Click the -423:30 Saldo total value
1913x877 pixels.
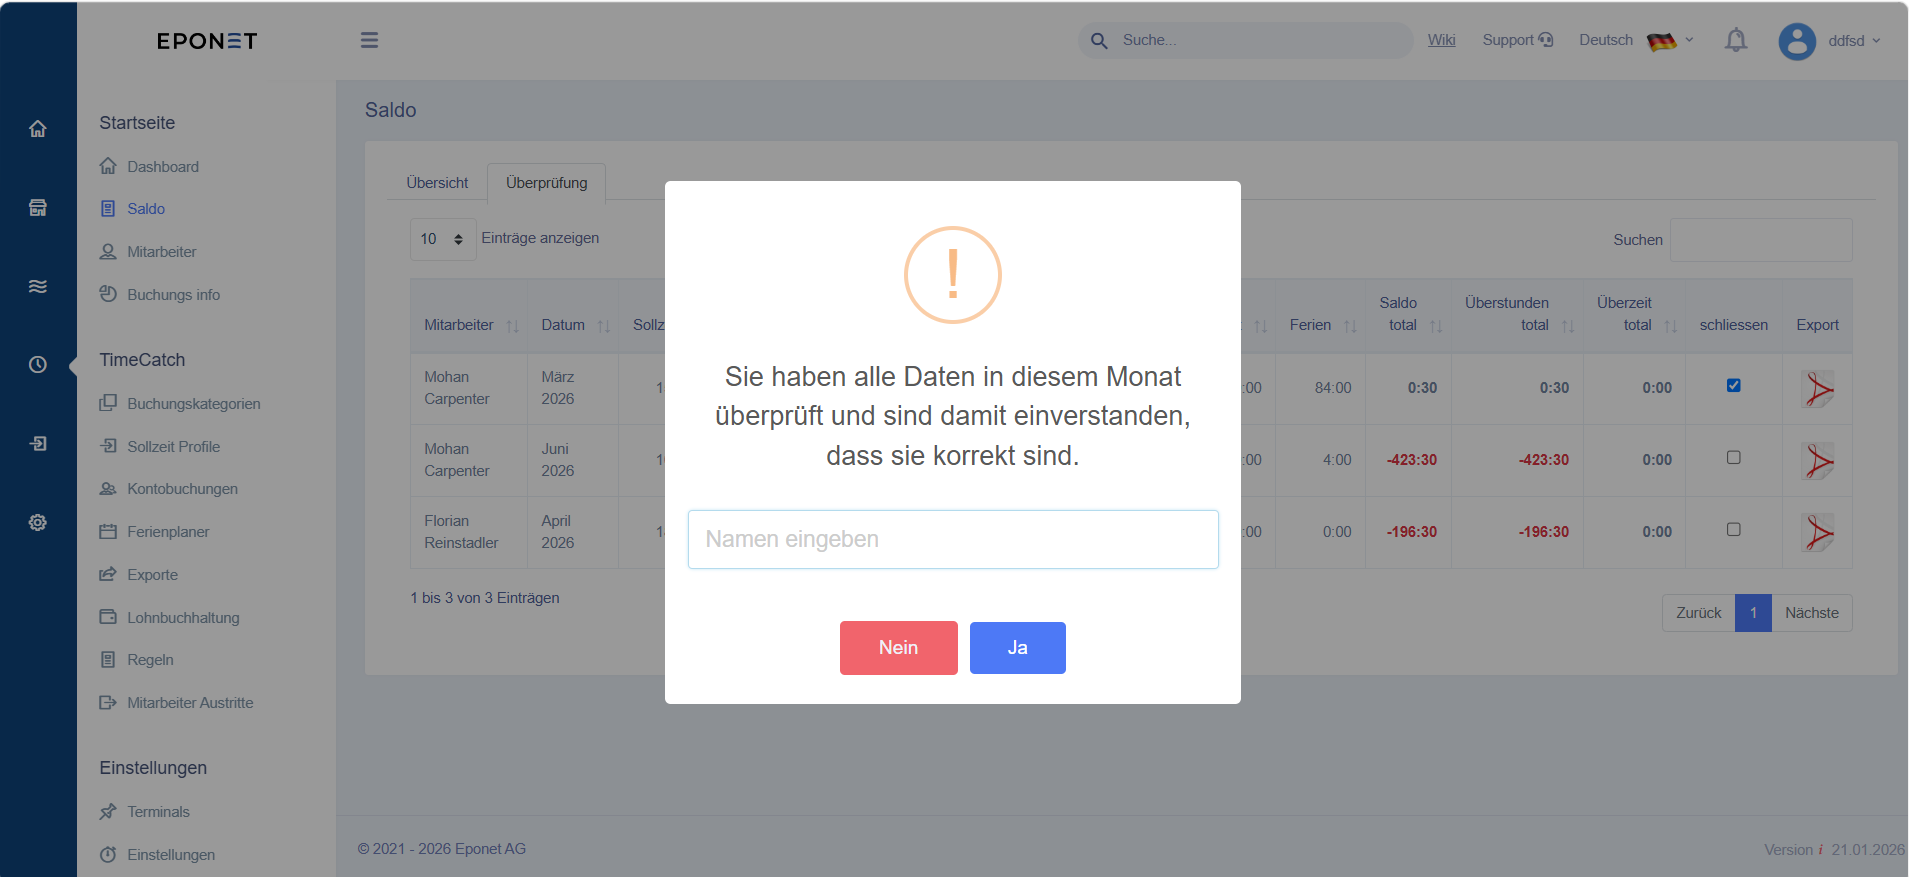pos(1411,460)
